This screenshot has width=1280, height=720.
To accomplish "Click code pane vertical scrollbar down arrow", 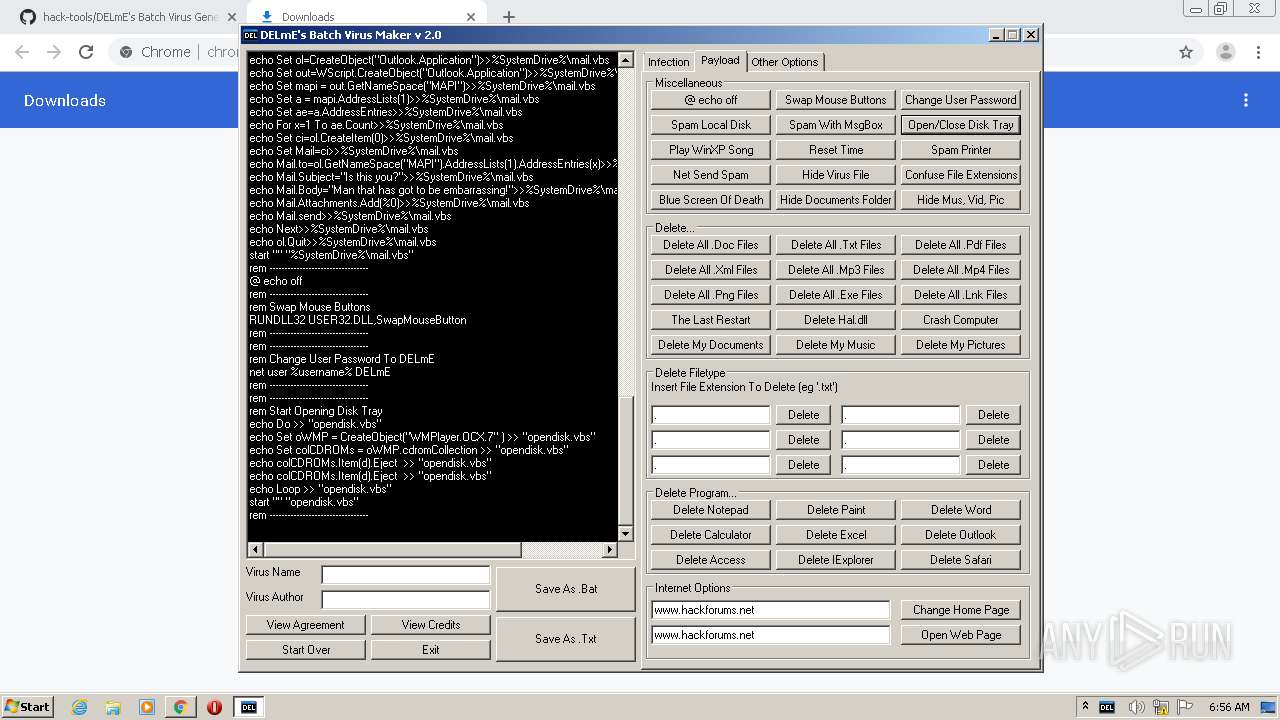I will click(x=626, y=534).
